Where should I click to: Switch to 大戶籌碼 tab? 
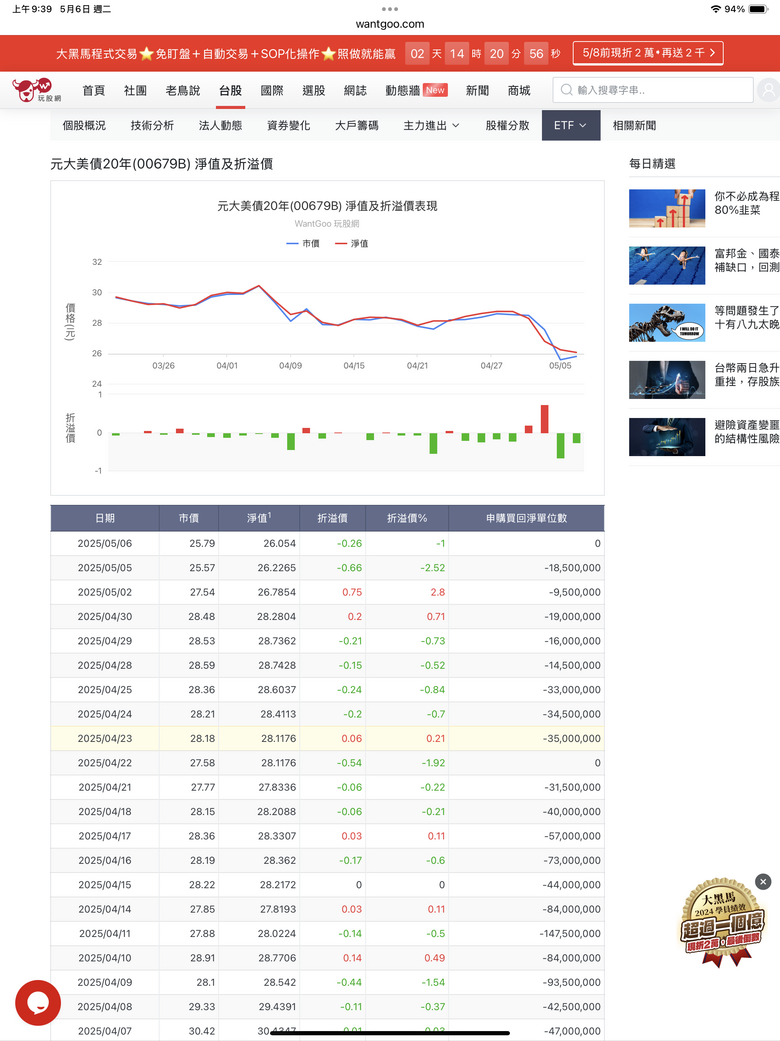(x=356, y=125)
